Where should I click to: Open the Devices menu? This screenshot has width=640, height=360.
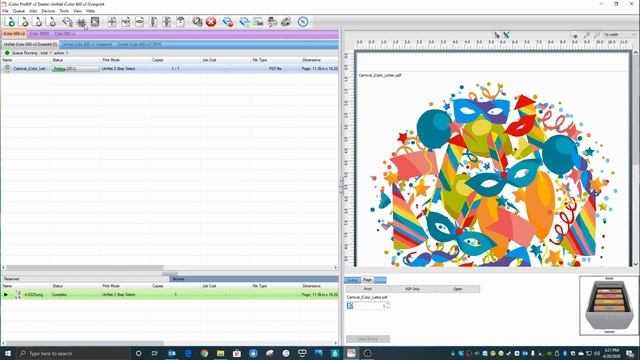click(x=48, y=11)
